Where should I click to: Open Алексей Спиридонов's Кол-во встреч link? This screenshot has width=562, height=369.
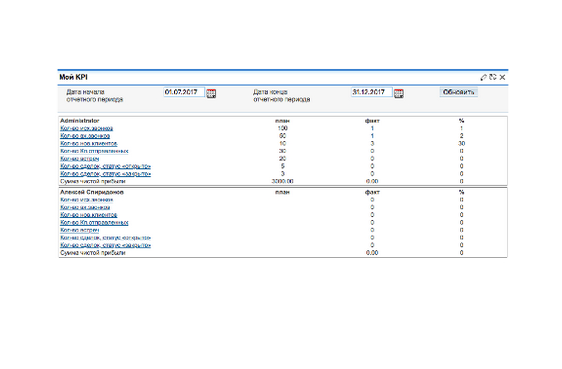80,230
